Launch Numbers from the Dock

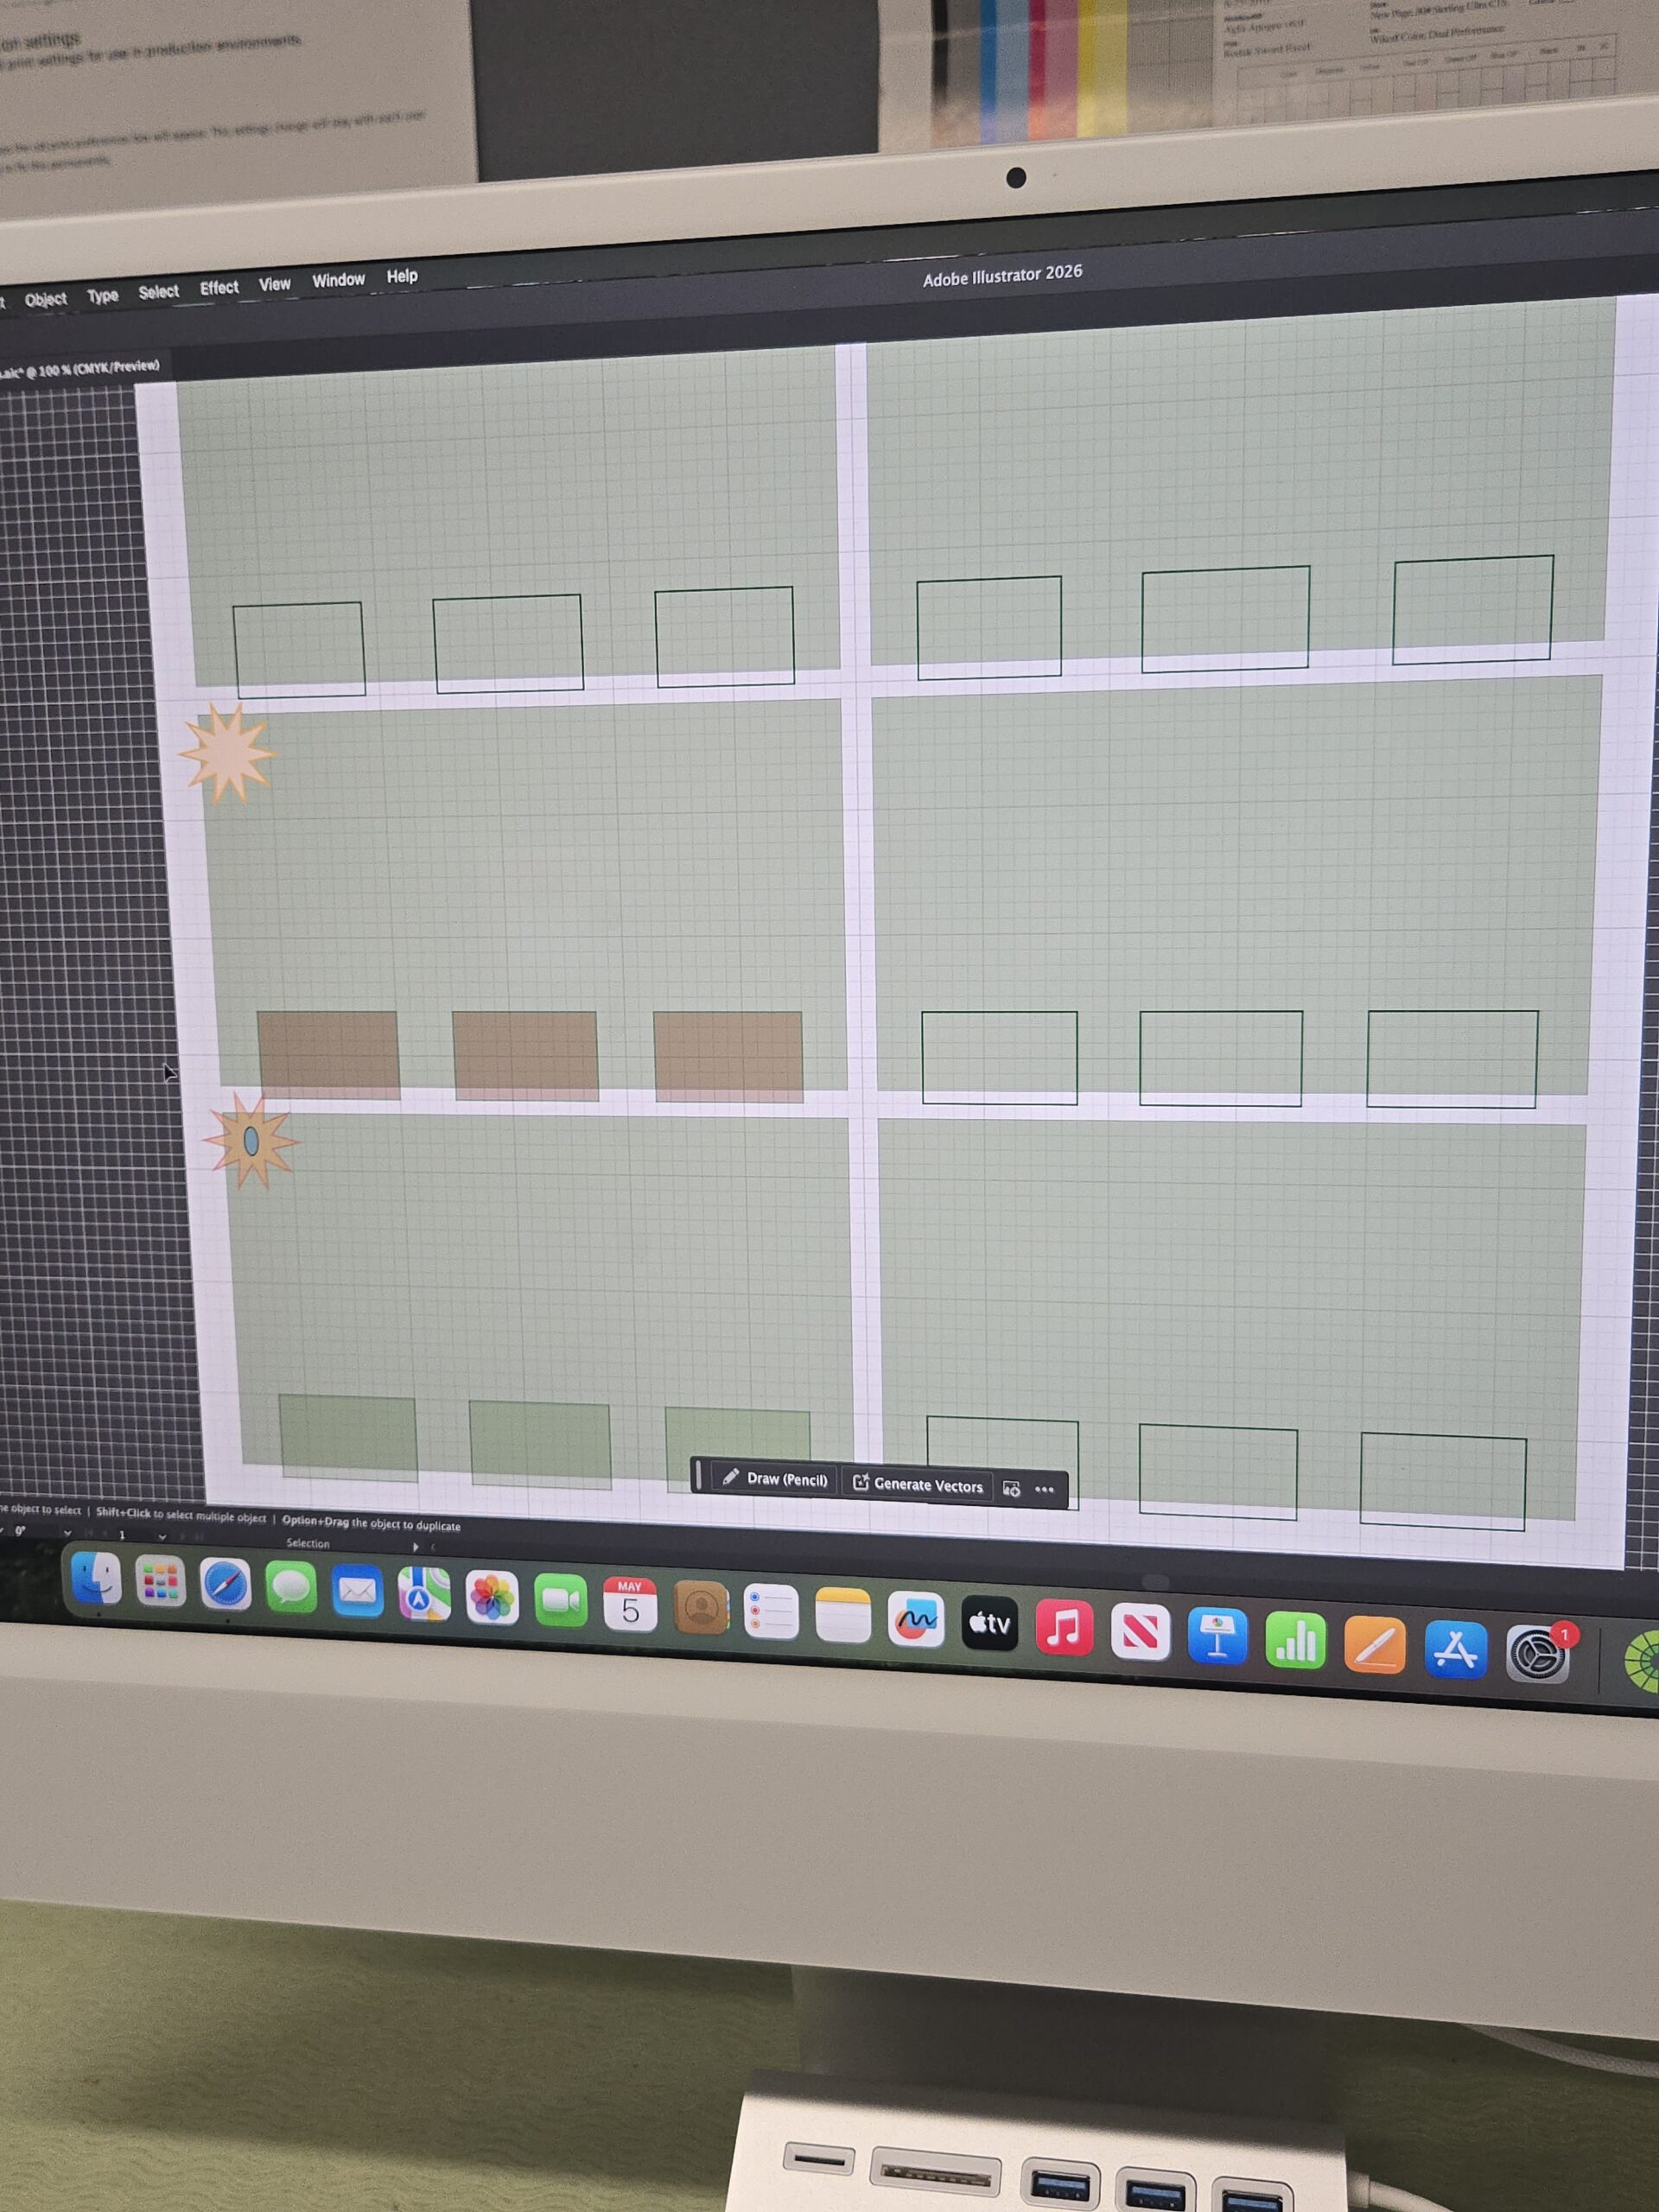[1295, 1641]
